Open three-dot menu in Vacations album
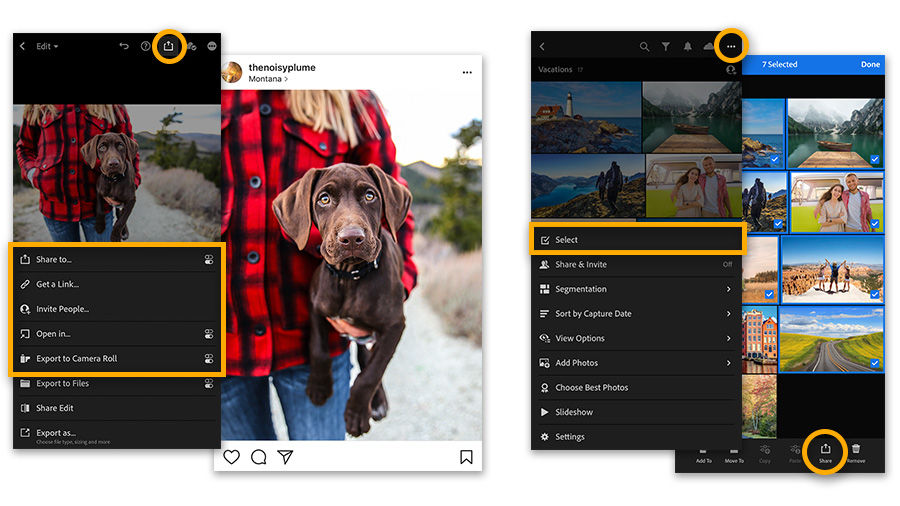 tap(731, 46)
